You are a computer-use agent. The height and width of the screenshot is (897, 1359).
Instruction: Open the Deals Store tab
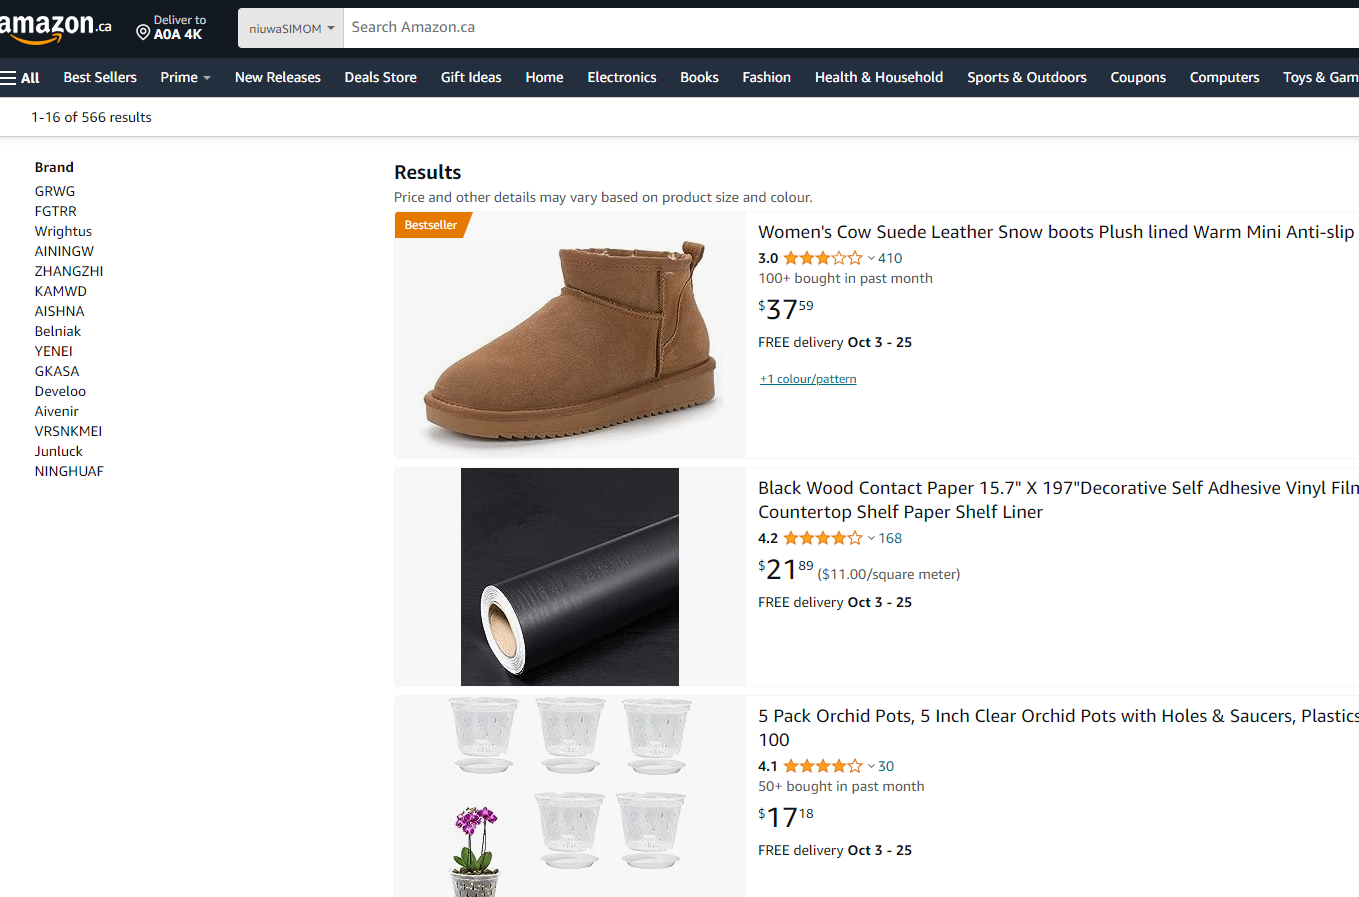pos(380,77)
